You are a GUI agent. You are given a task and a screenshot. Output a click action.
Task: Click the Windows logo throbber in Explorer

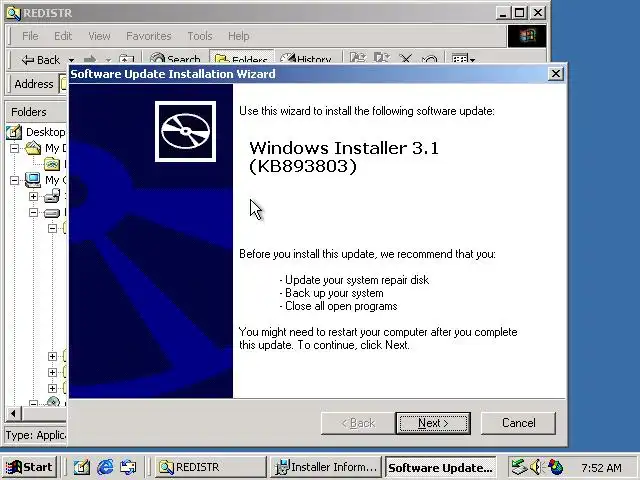point(527,36)
